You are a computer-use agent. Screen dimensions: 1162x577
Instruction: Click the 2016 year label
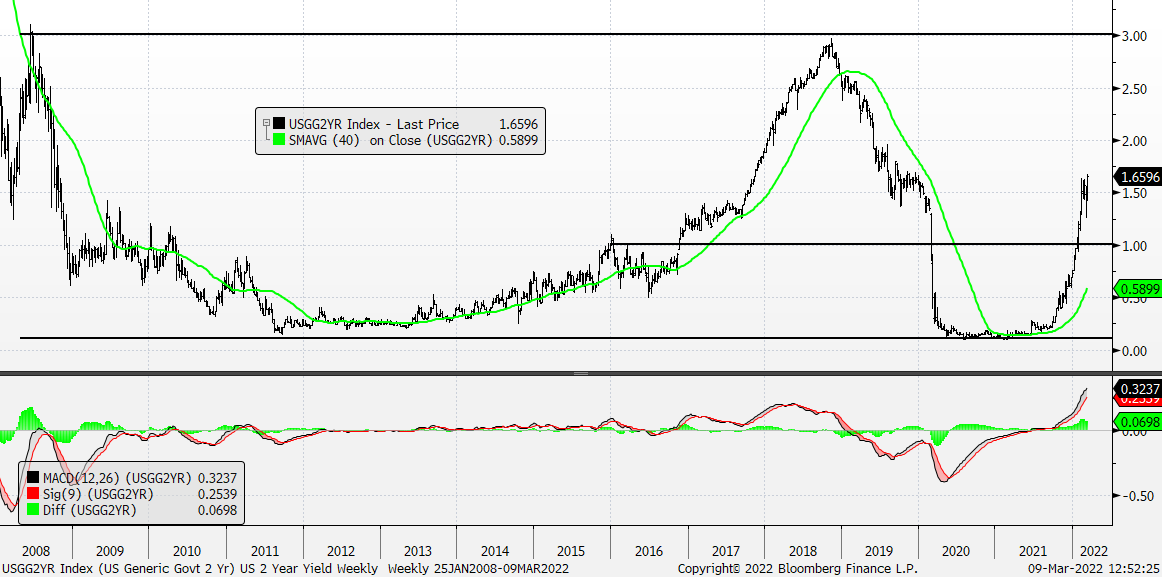point(648,551)
